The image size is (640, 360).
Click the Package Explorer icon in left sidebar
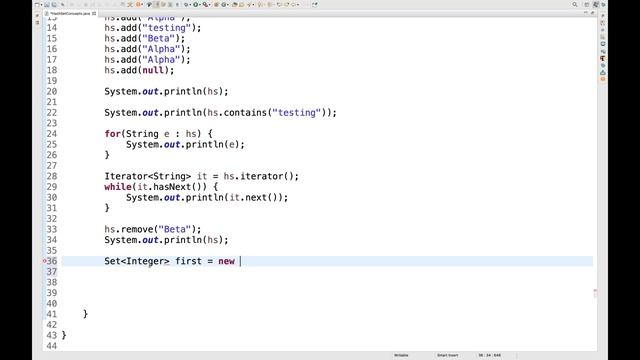tap(37, 23)
